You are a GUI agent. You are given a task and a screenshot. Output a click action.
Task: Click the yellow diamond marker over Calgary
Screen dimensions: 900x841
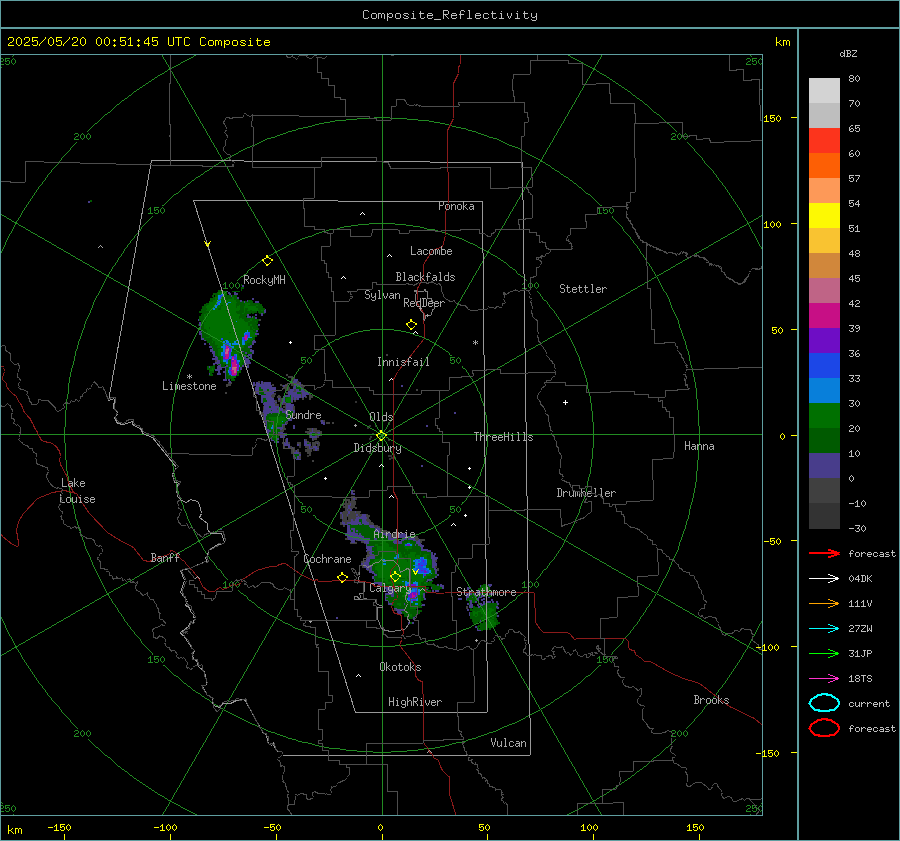pos(395,576)
